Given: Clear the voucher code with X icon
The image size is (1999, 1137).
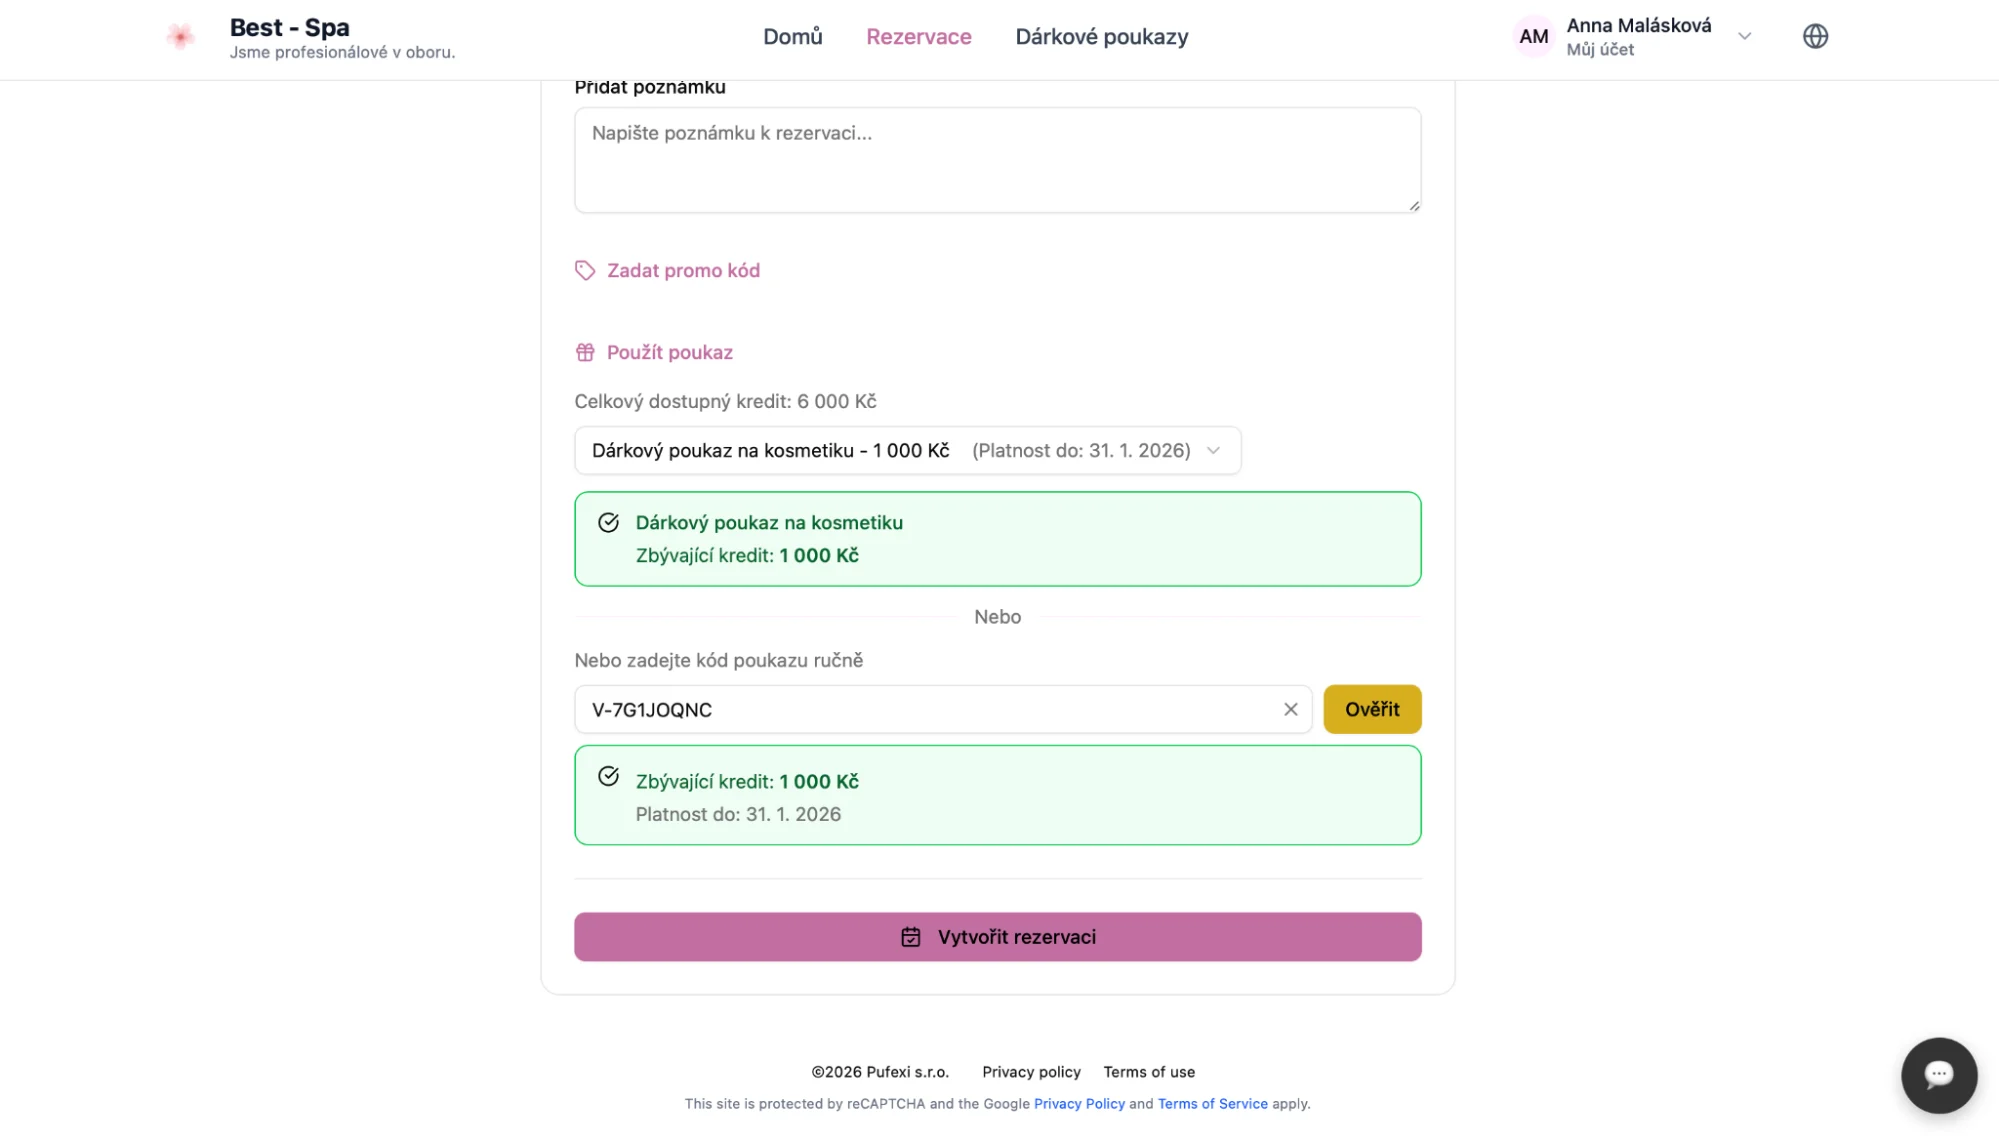Looking at the screenshot, I should point(1290,709).
